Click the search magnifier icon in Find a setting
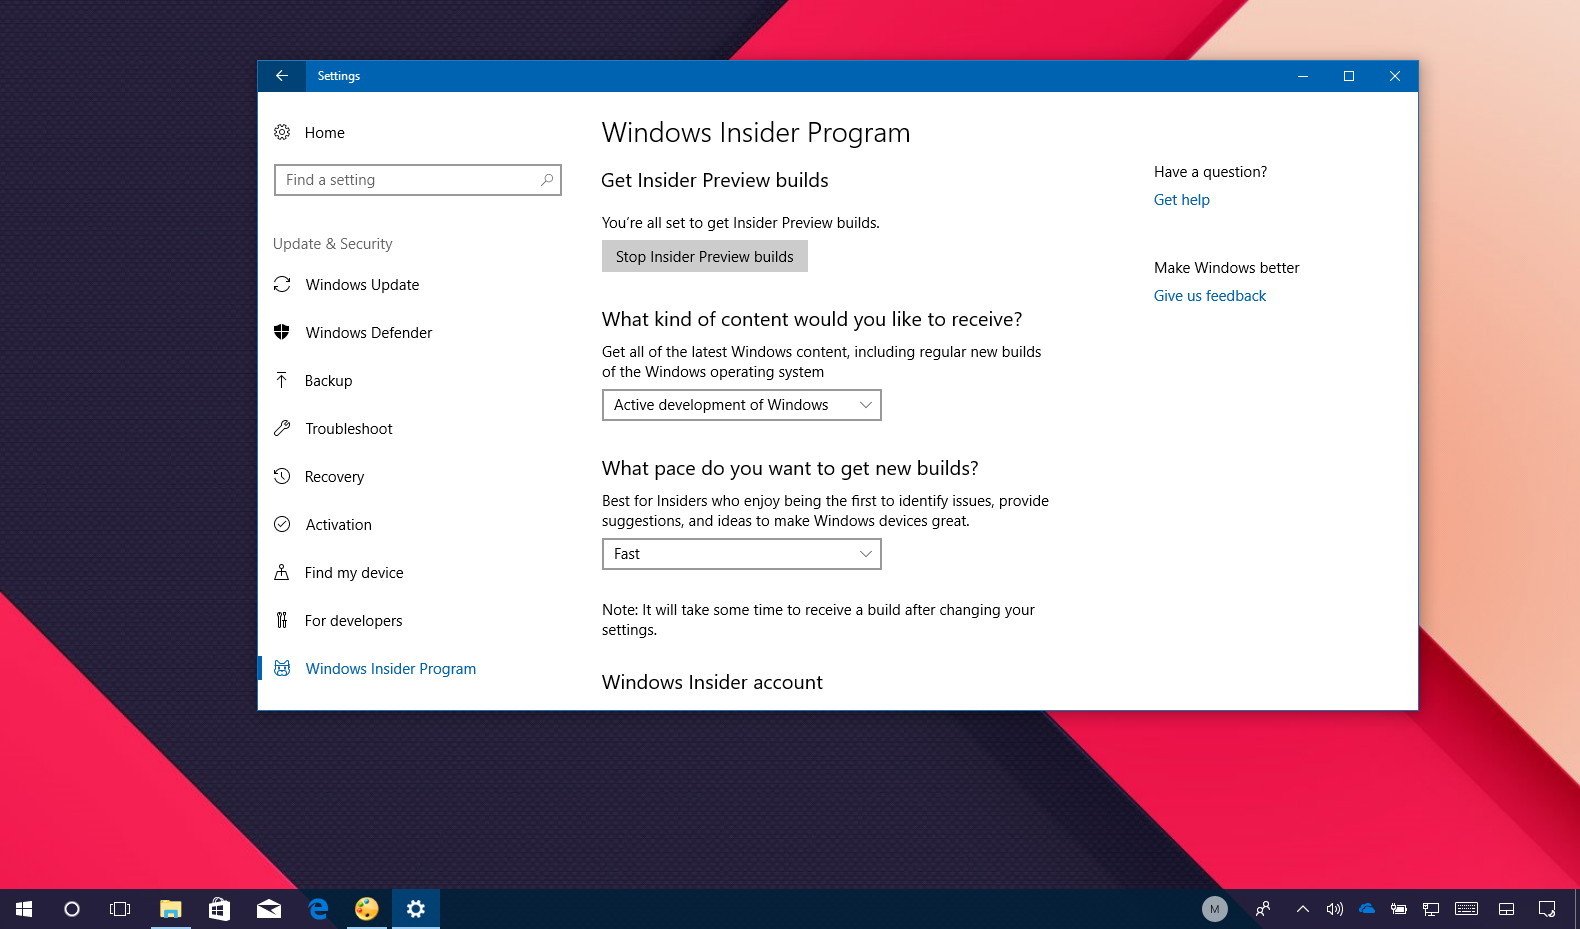Screen dimensions: 1580x929 point(547,180)
